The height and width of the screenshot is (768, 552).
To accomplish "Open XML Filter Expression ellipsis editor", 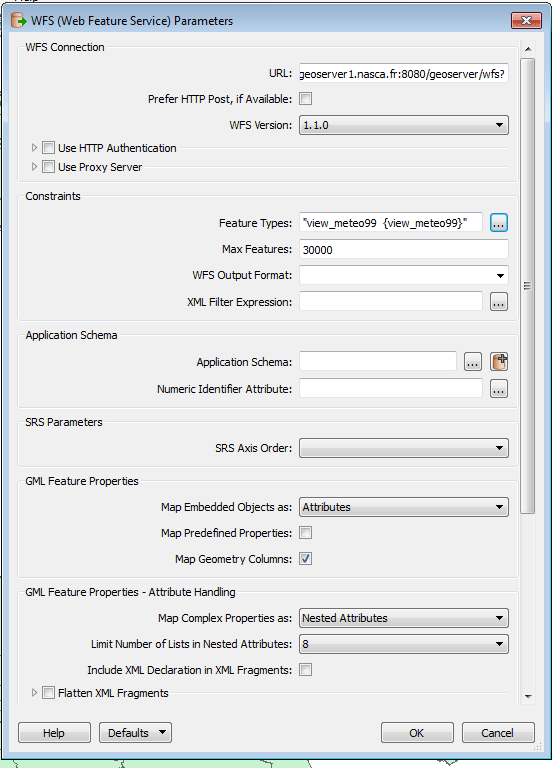I will [499, 302].
